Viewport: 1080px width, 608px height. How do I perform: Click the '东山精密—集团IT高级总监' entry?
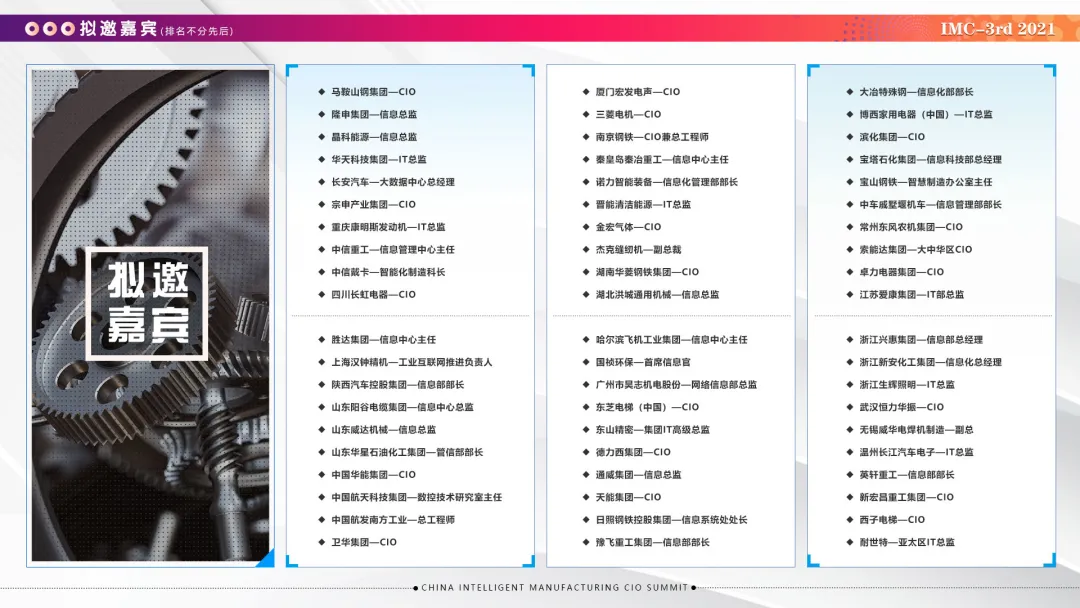(x=652, y=430)
